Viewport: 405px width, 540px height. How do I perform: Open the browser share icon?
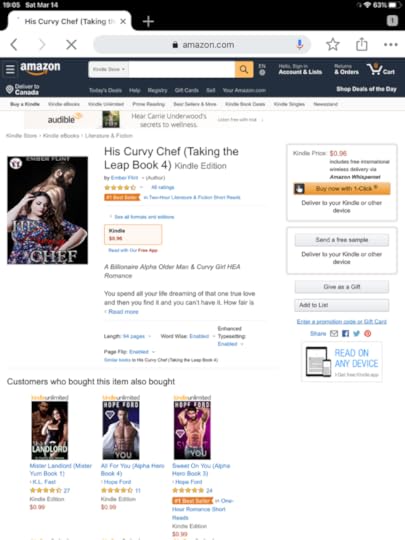point(362,44)
